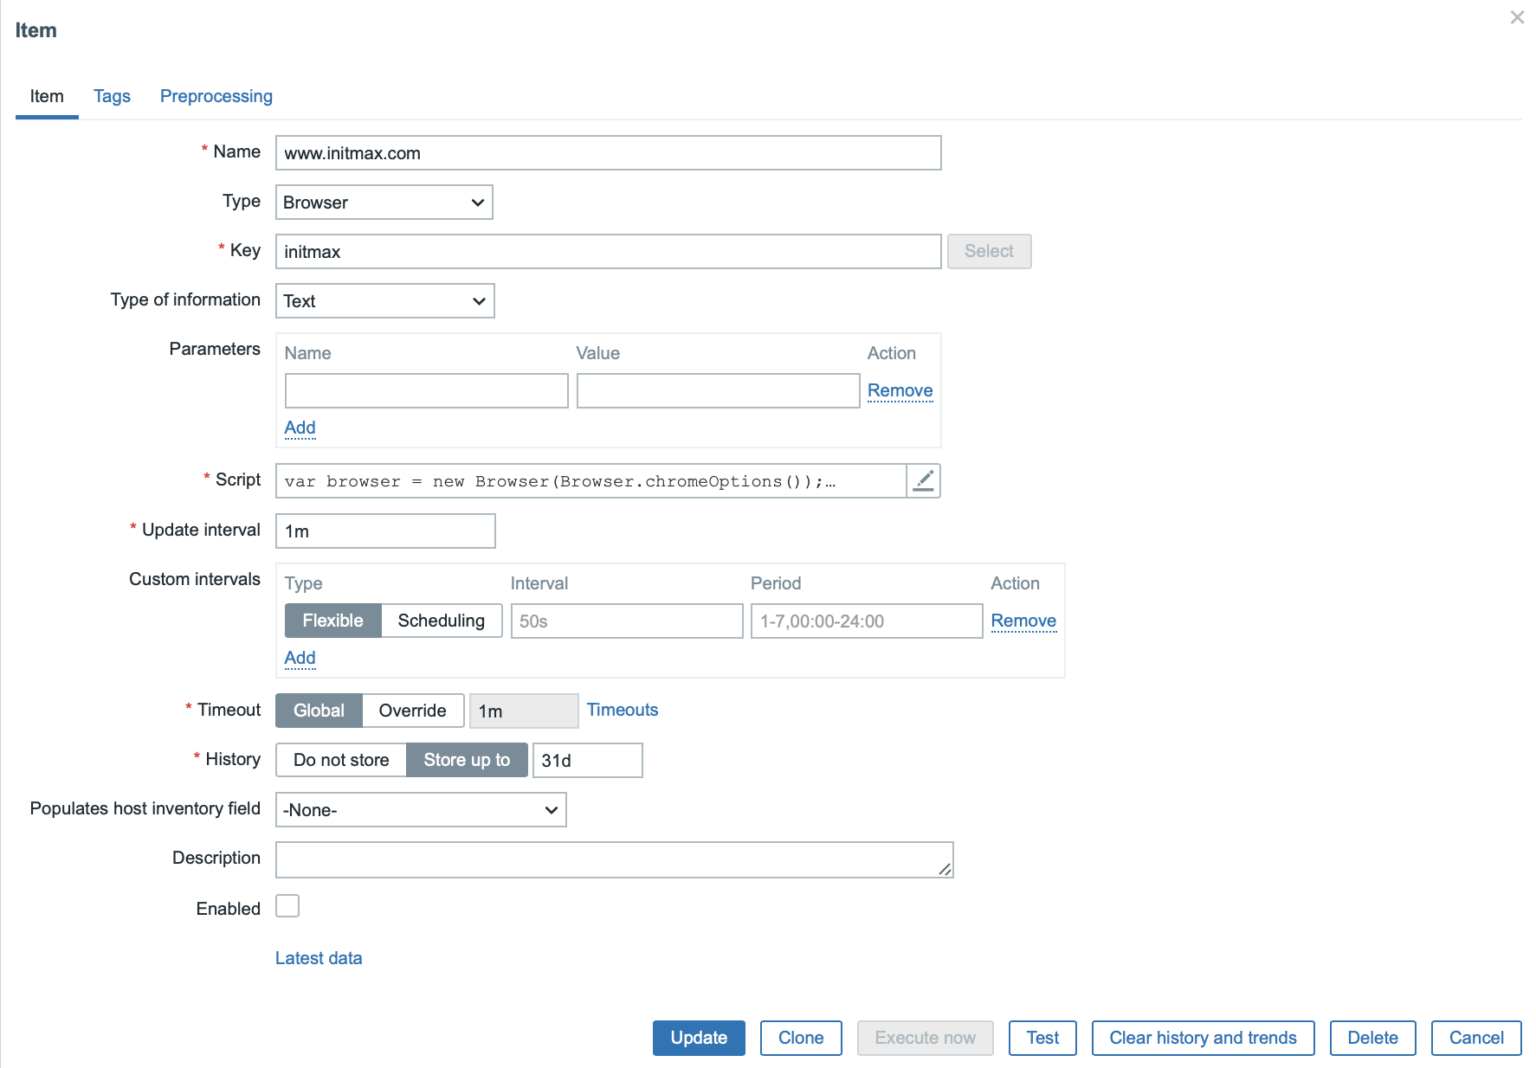The width and height of the screenshot is (1536, 1068).
Task: Open the Latest data link
Action: [318, 958]
